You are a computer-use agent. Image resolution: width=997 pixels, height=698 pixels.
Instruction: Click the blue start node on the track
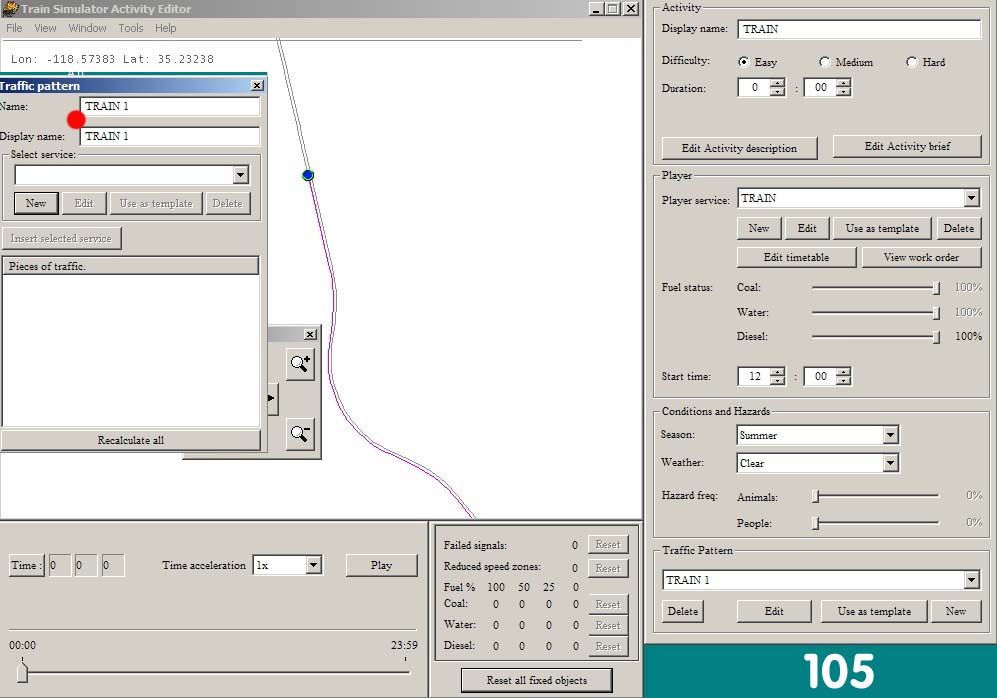[x=308, y=175]
